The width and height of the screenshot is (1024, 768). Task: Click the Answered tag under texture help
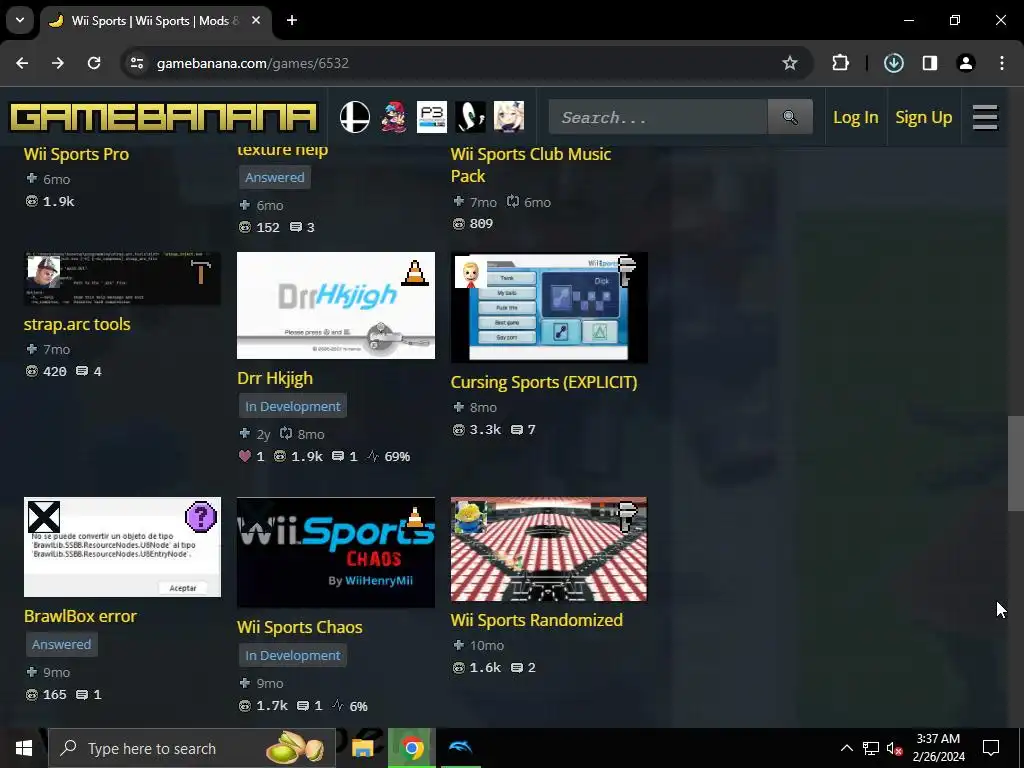tap(274, 177)
